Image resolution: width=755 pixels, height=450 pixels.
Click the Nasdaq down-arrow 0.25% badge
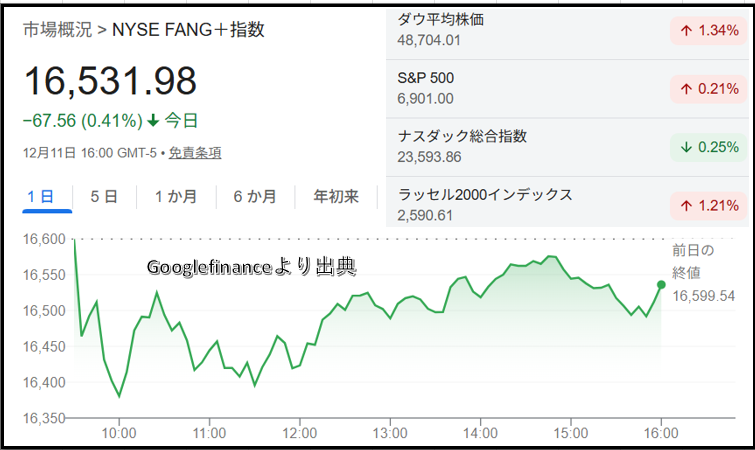(708, 147)
